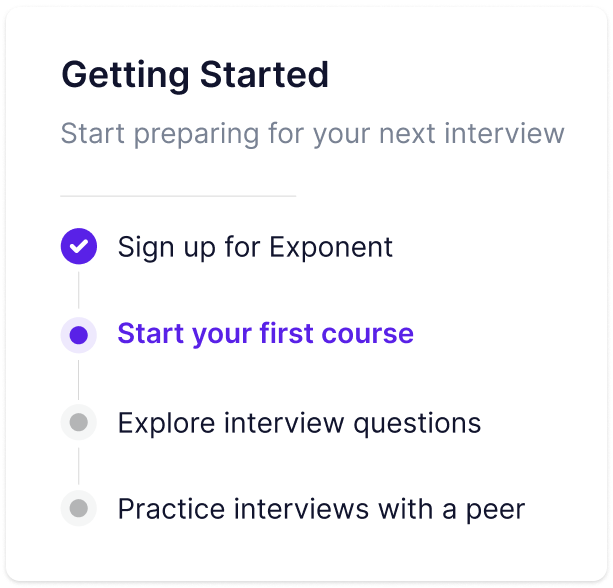Select the purple active step dot
The height and width of the screenshot is (588, 613).
point(79,335)
